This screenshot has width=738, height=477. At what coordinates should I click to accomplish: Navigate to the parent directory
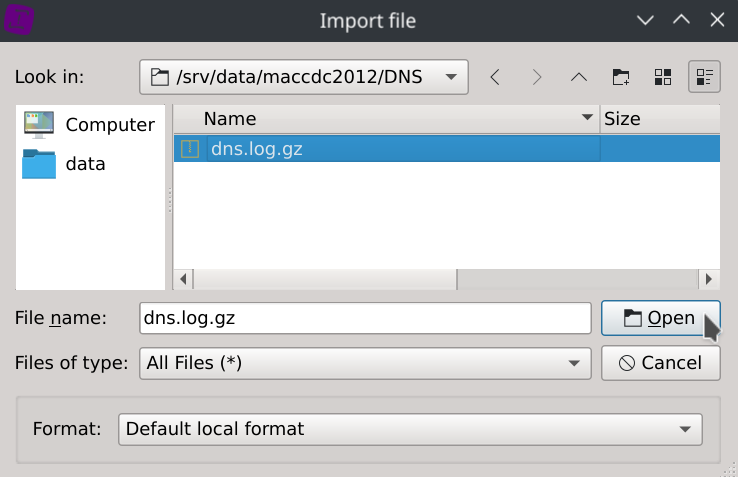point(578,77)
